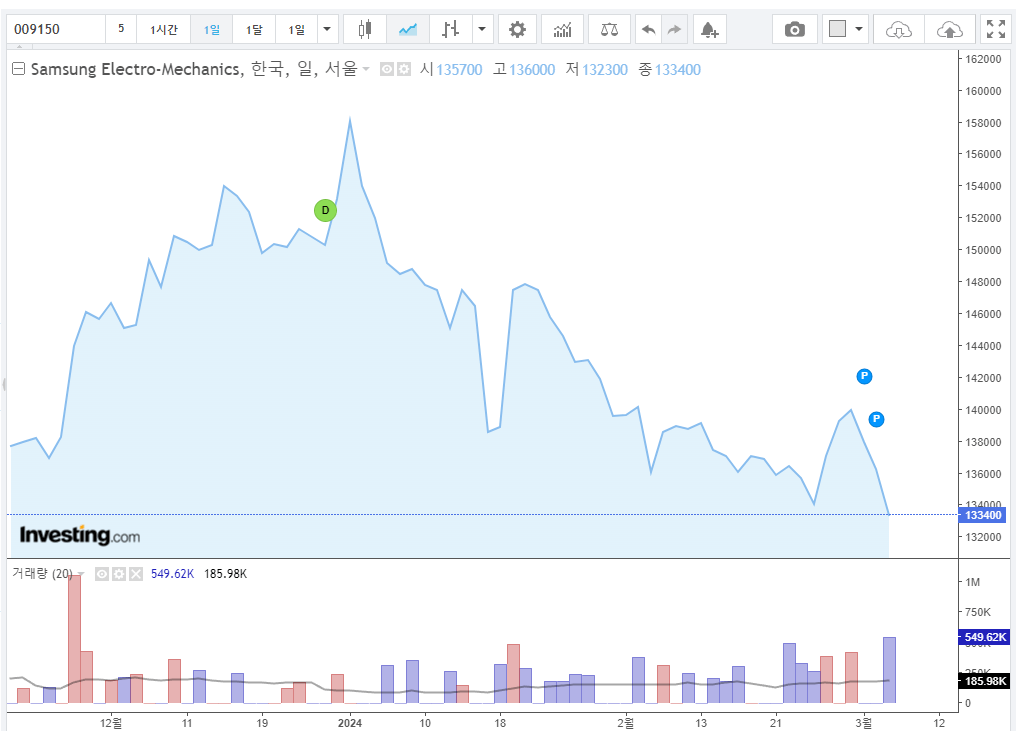The height and width of the screenshot is (731, 1018).
Task: Click the green D dividend marker
Action: click(x=325, y=210)
